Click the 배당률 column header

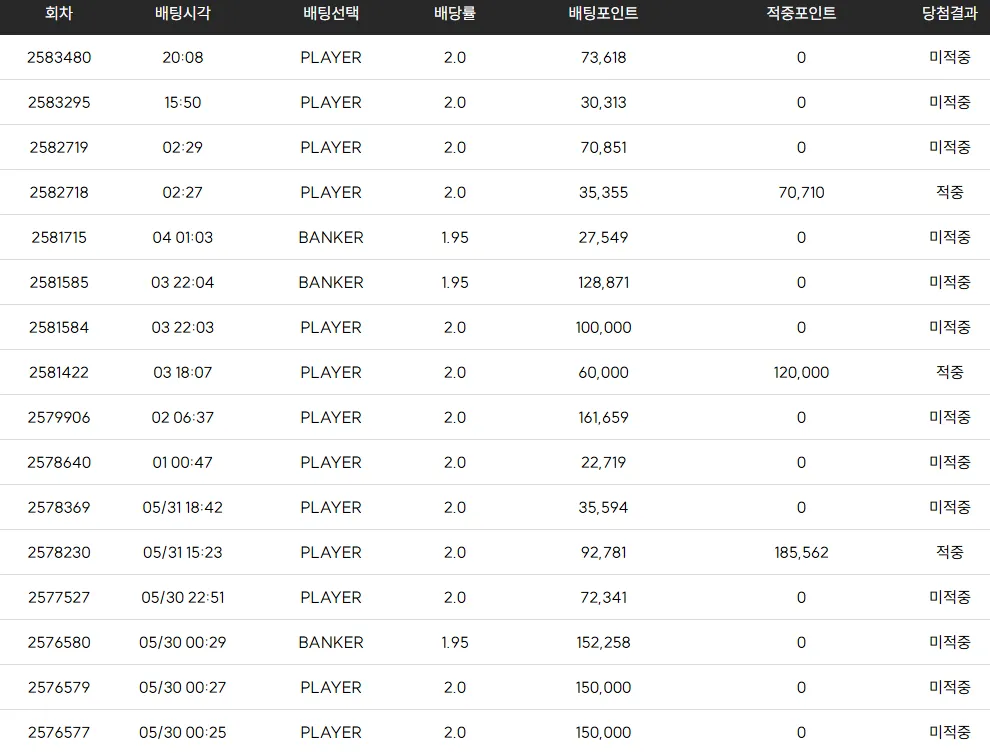click(455, 13)
